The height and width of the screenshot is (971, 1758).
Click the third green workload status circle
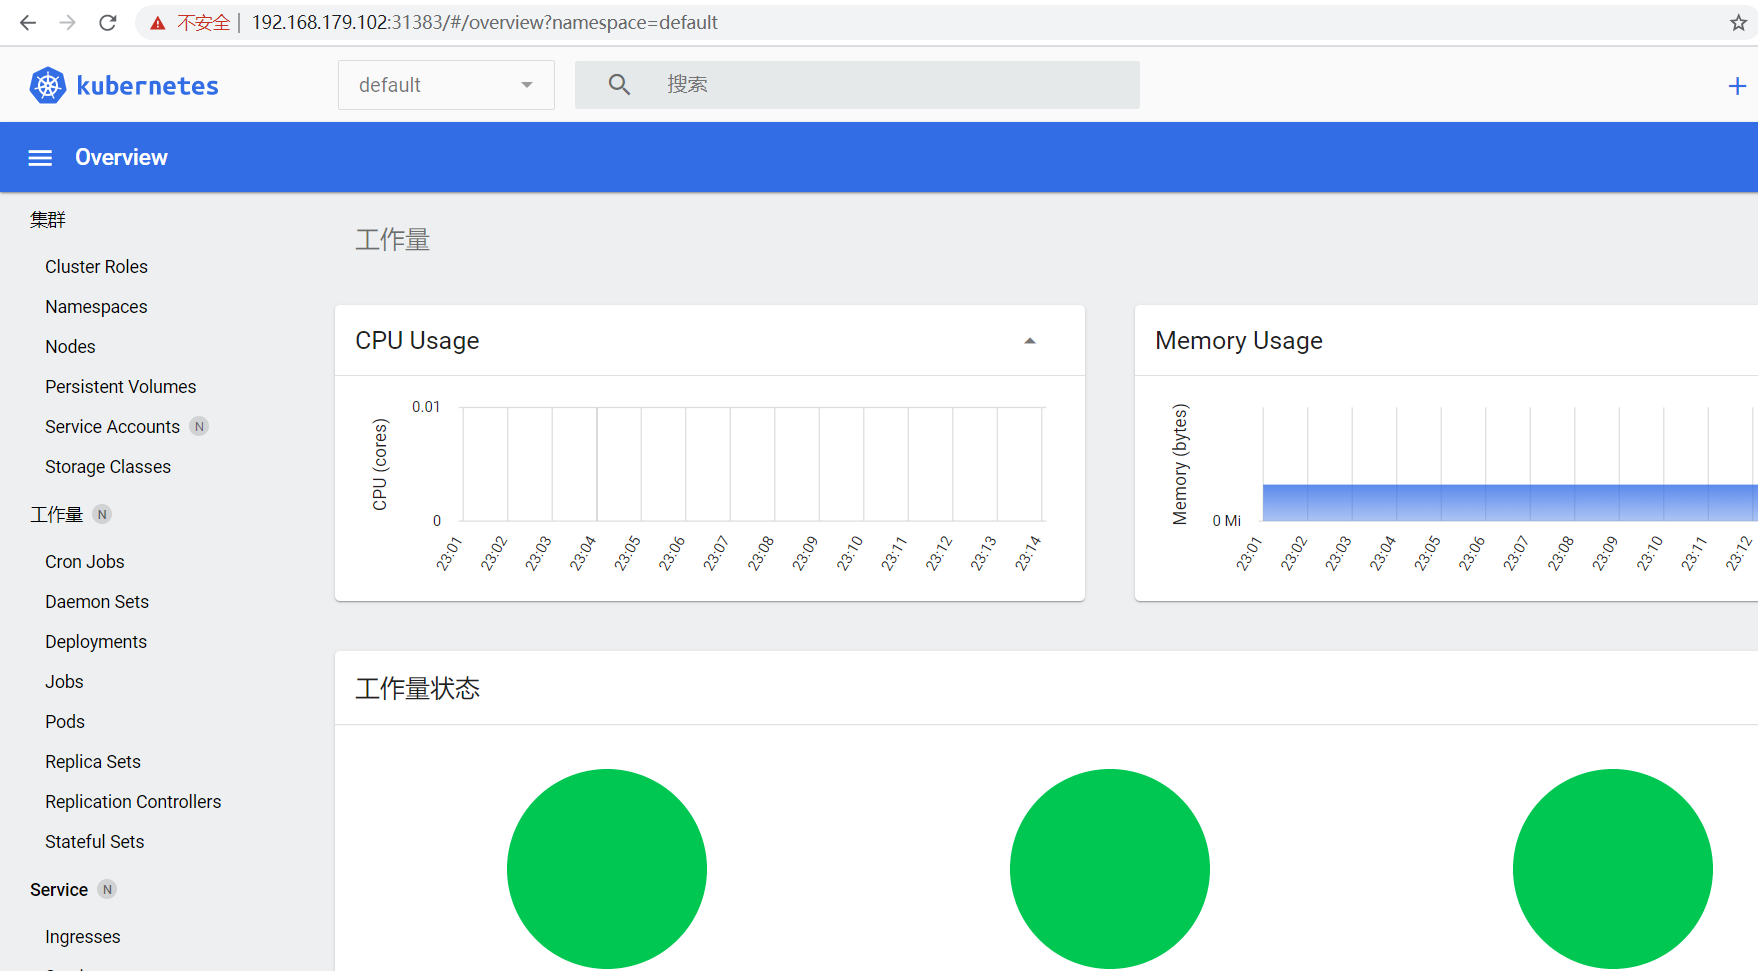coord(1613,868)
